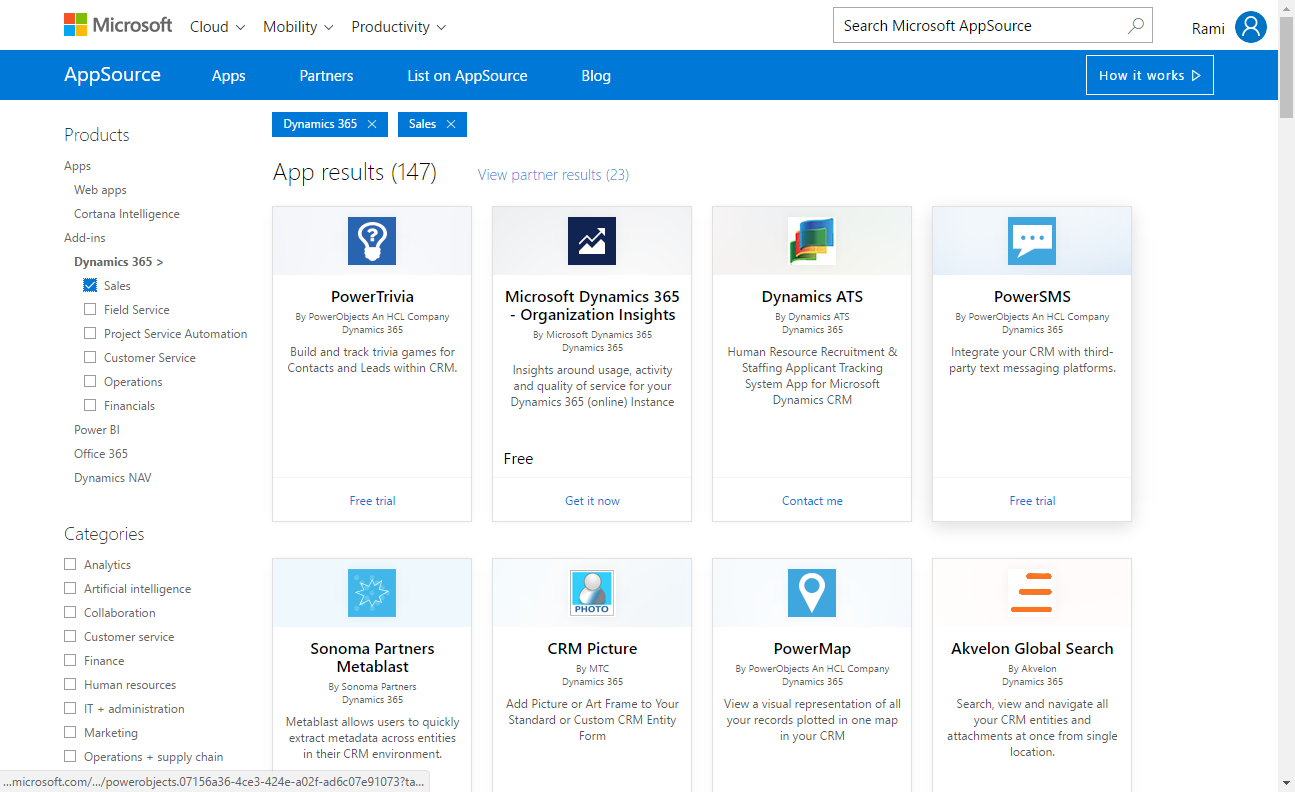Go to AppSource home

(x=112, y=75)
